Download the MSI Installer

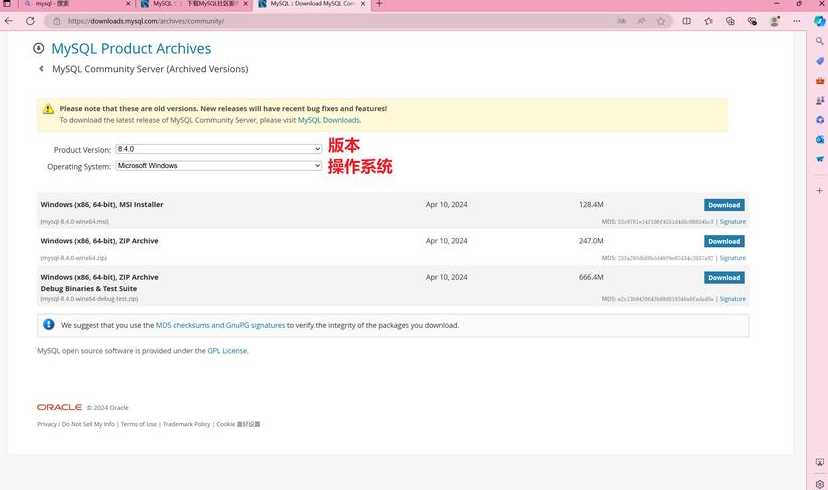724,205
